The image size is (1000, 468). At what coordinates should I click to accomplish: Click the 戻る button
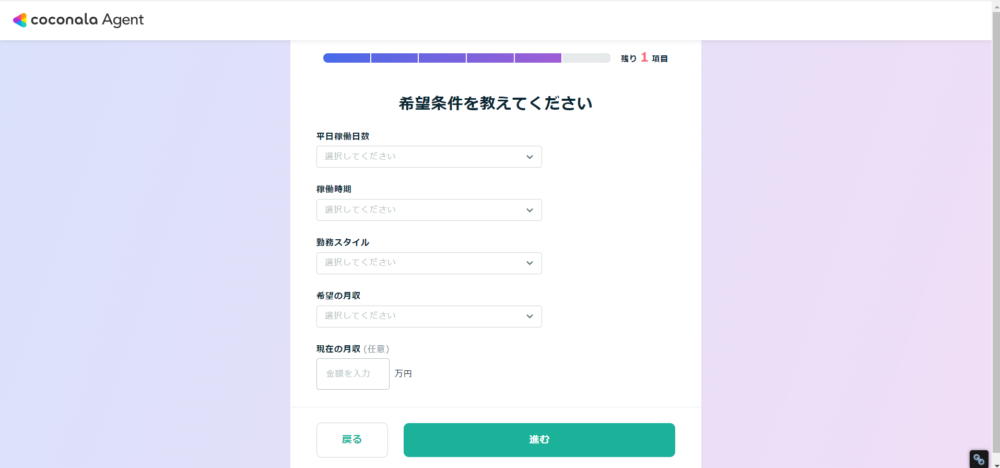(352, 440)
